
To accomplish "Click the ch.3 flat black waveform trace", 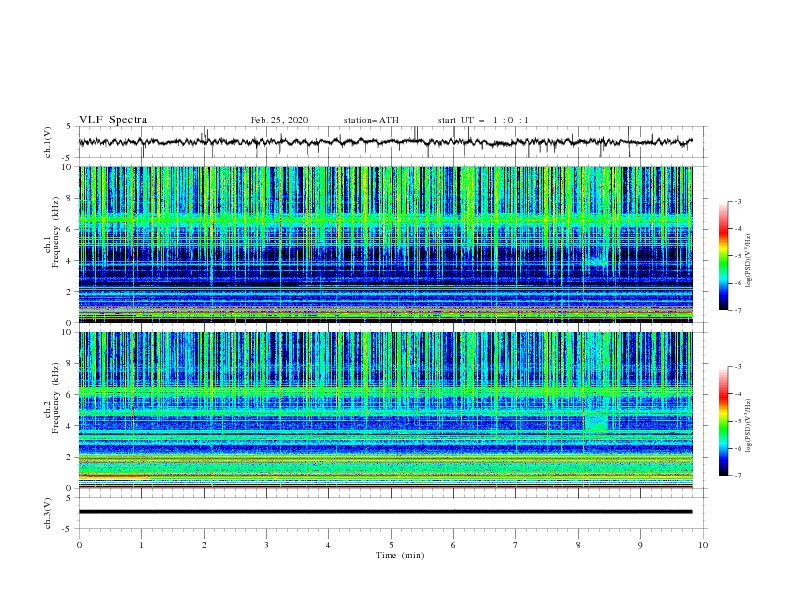I will pos(385,512).
